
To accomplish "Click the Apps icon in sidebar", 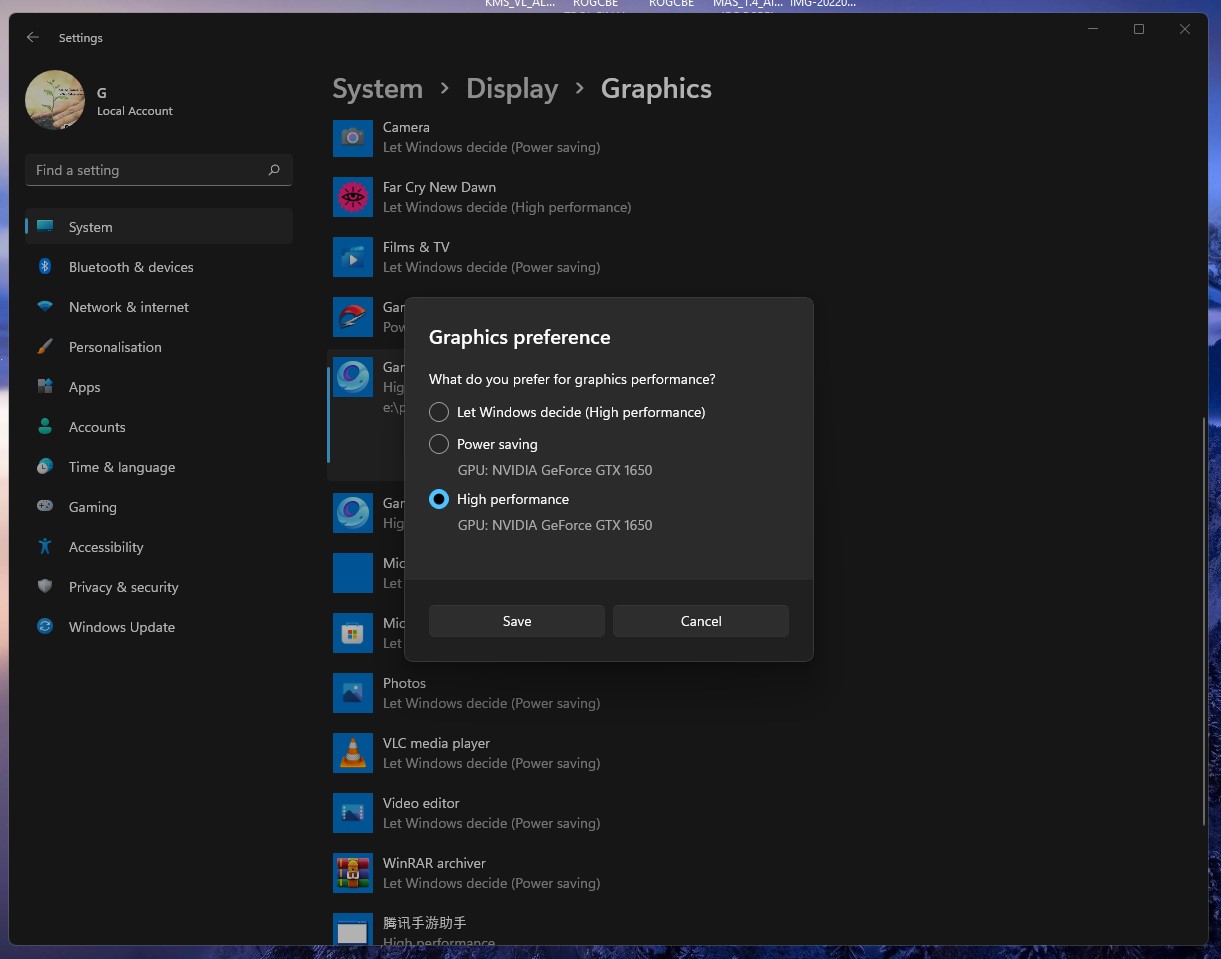I will pyautogui.click(x=45, y=386).
